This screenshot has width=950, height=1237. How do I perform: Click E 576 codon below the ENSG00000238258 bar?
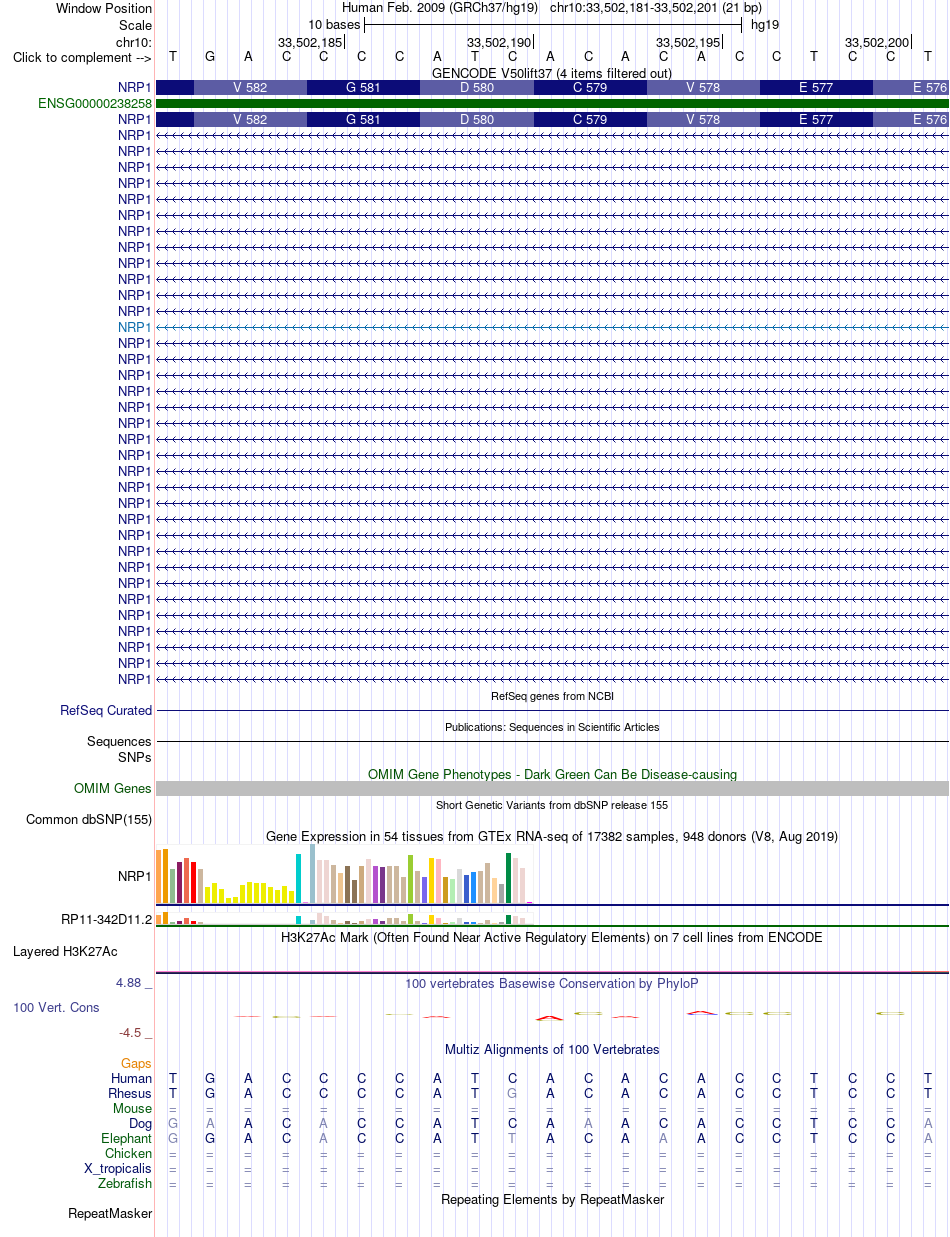tap(911, 120)
